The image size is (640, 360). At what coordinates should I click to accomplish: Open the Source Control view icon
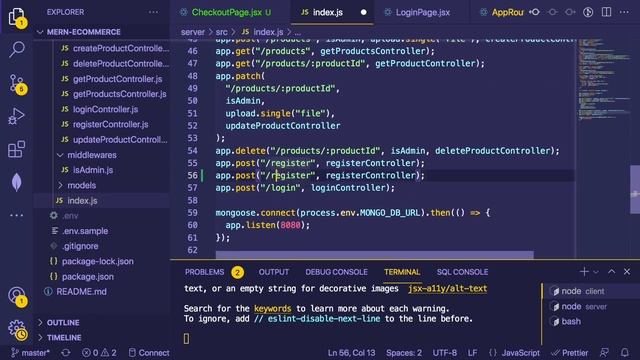point(16,84)
